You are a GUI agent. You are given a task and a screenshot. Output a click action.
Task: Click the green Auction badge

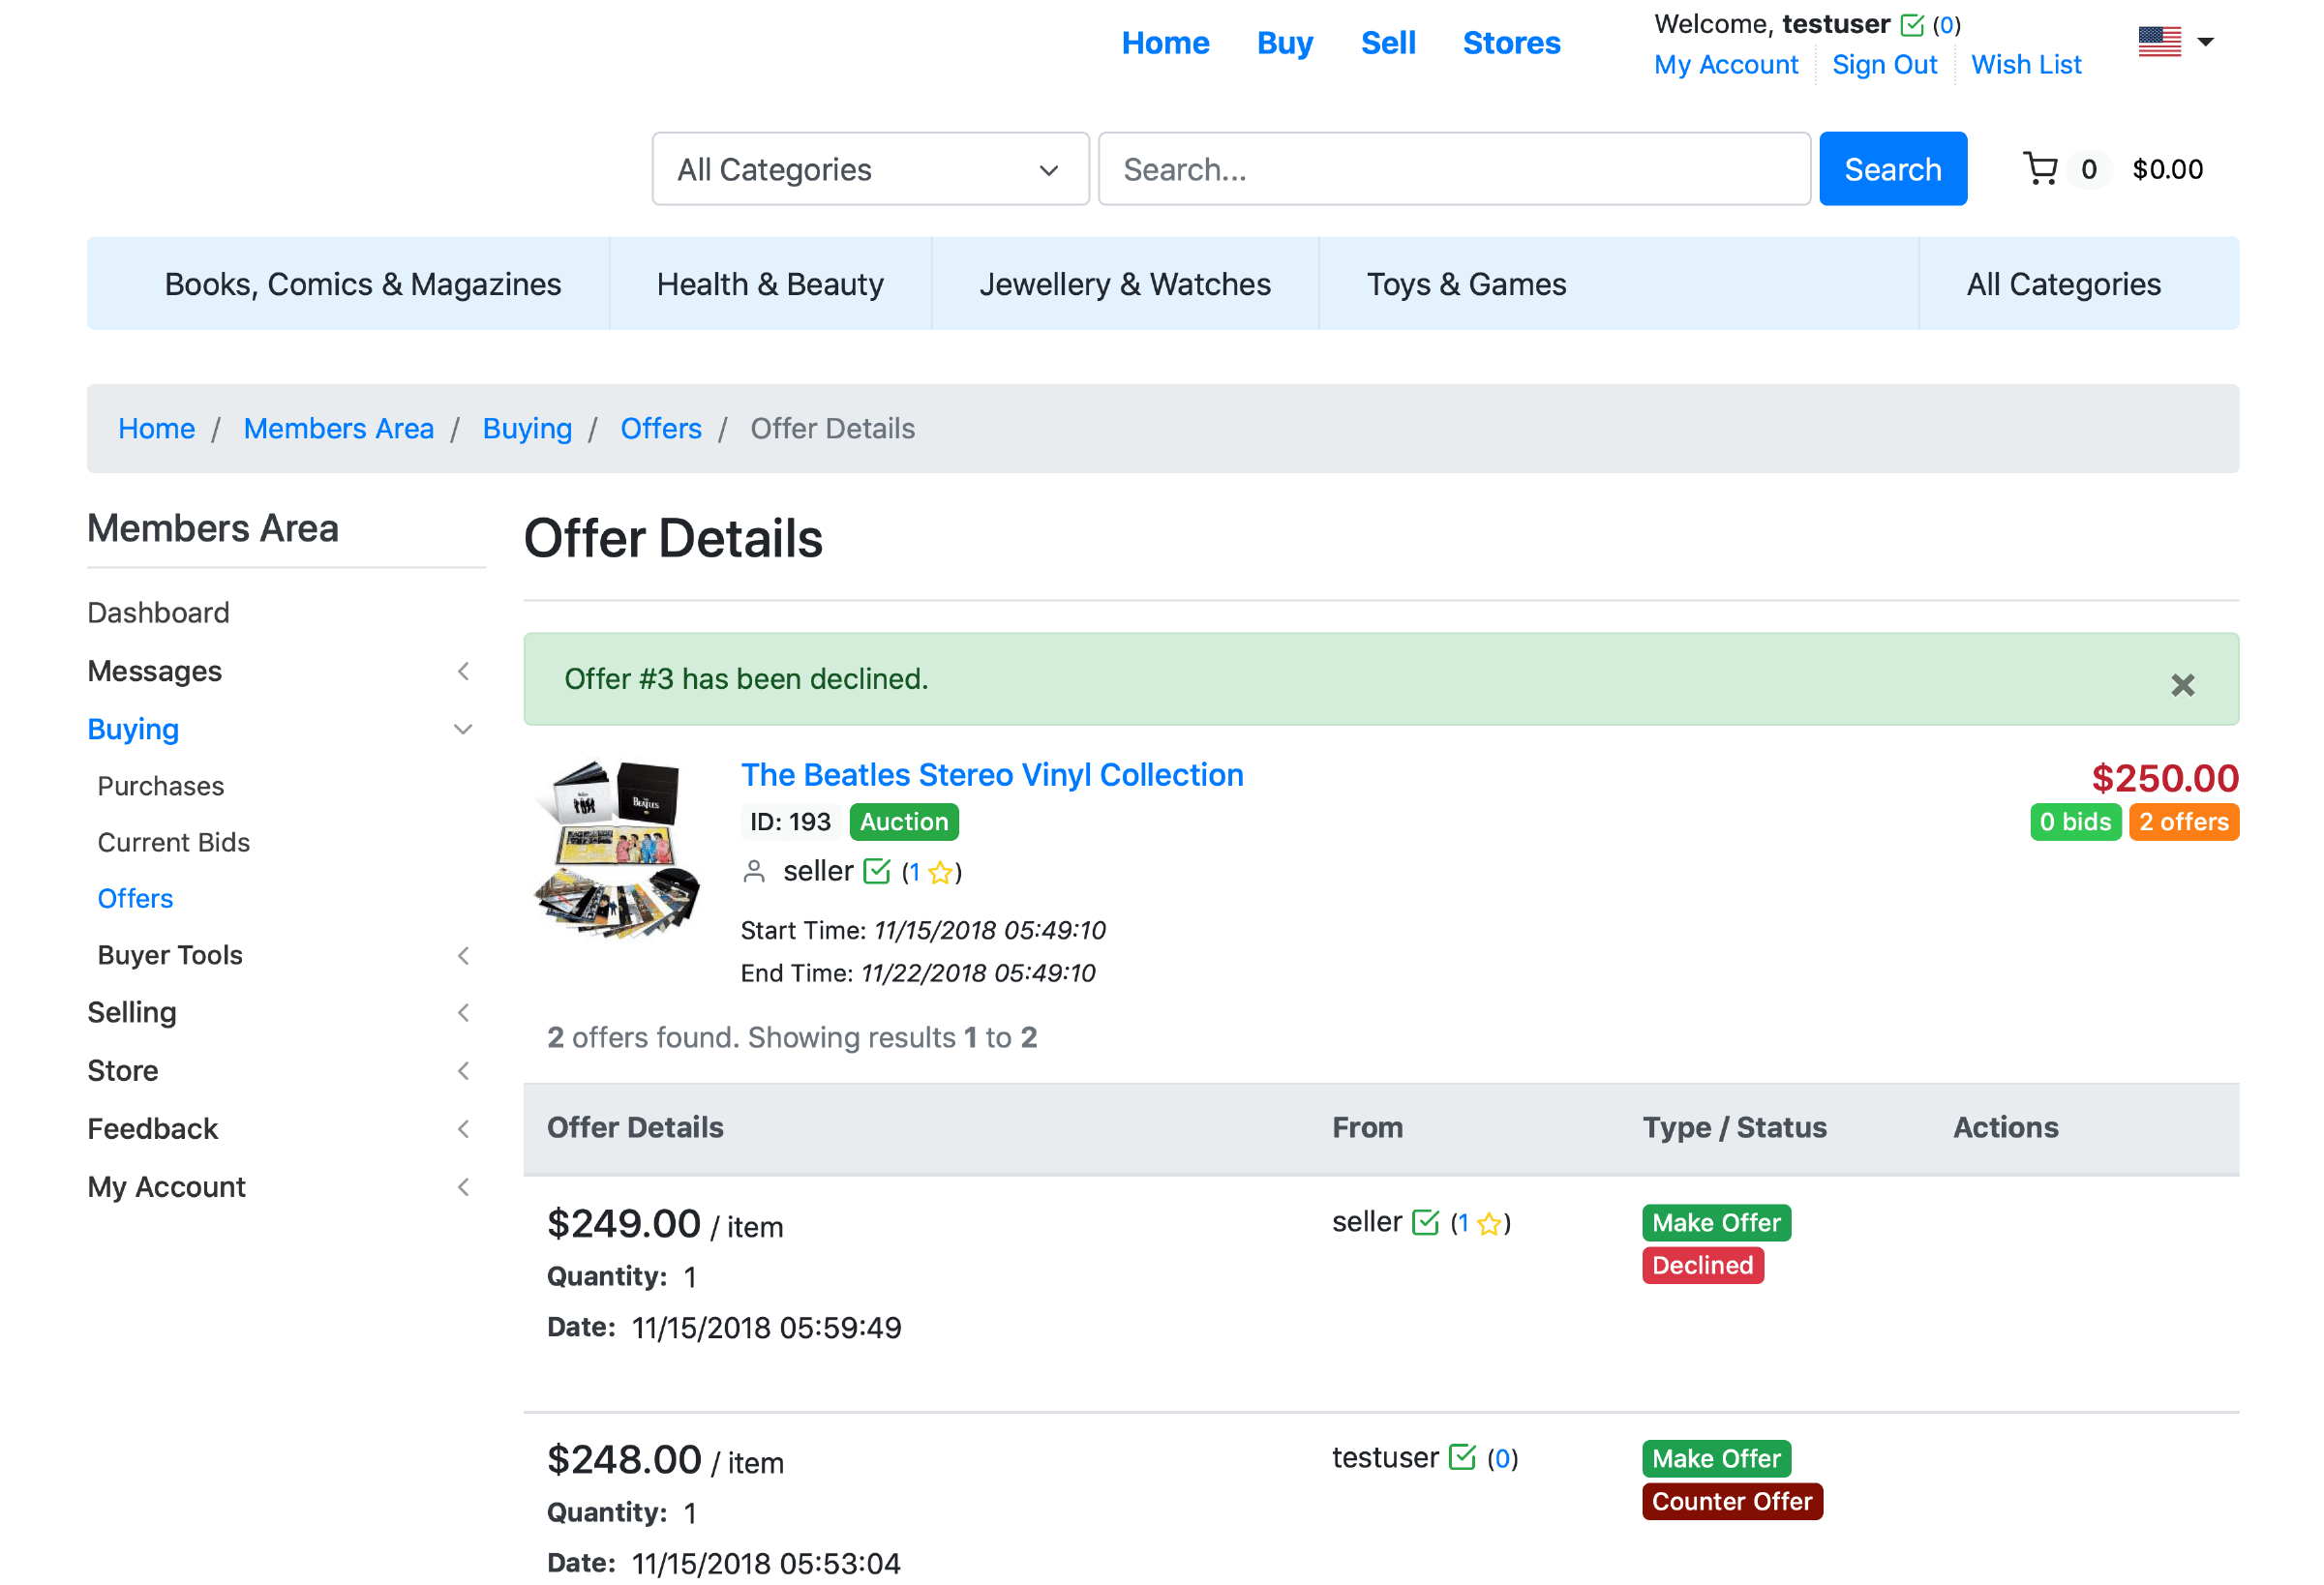pos(904,822)
